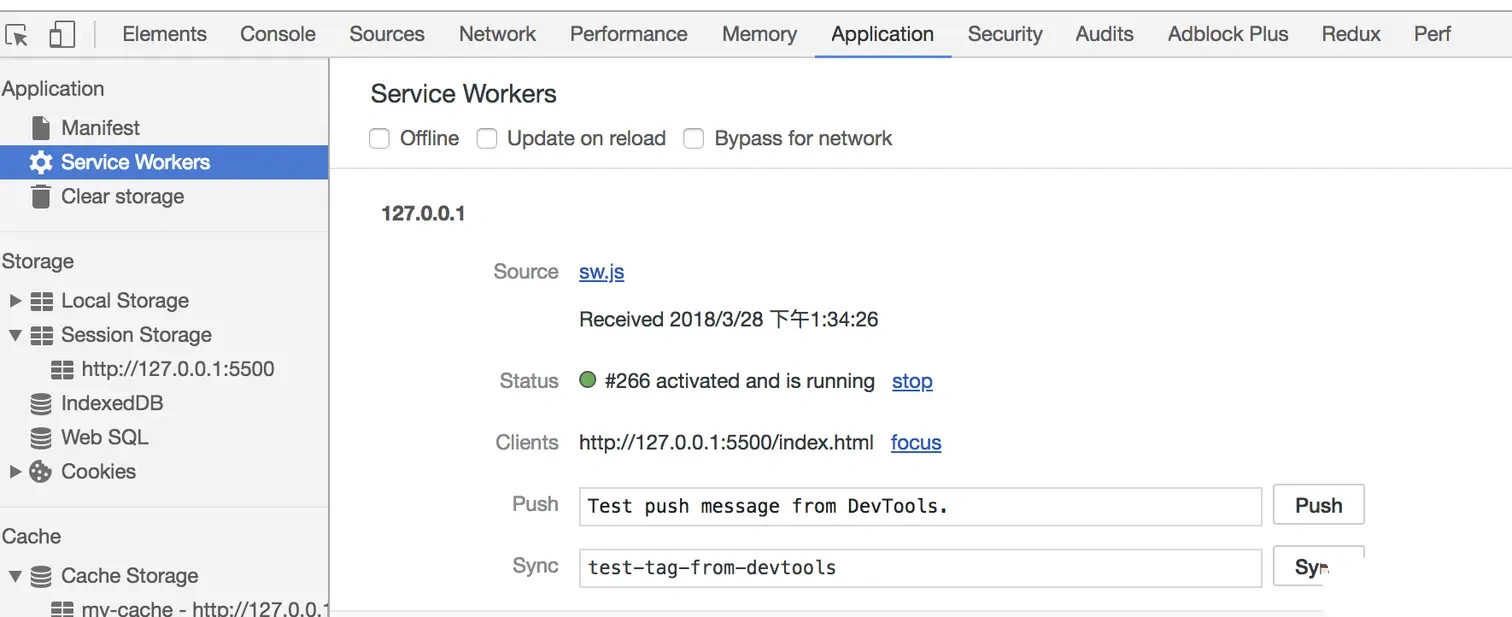Image resolution: width=1512 pixels, height=617 pixels.
Task: Stop the running service worker
Action: pos(912,381)
